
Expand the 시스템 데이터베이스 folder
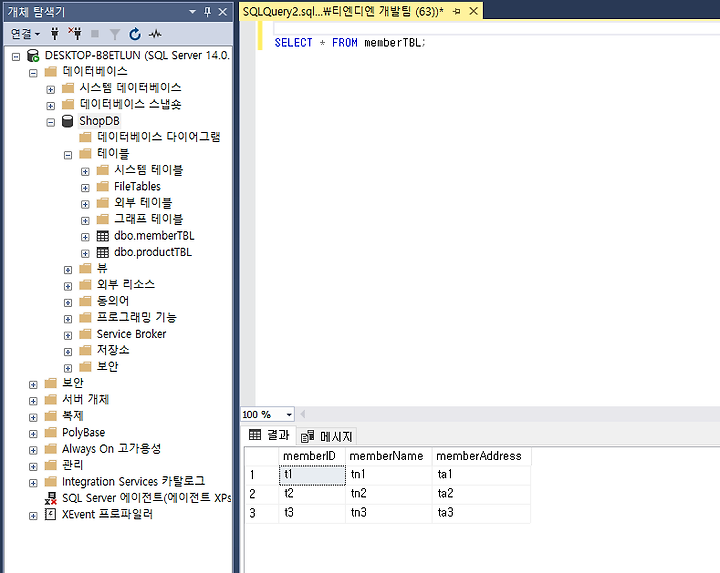pos(51,89)
